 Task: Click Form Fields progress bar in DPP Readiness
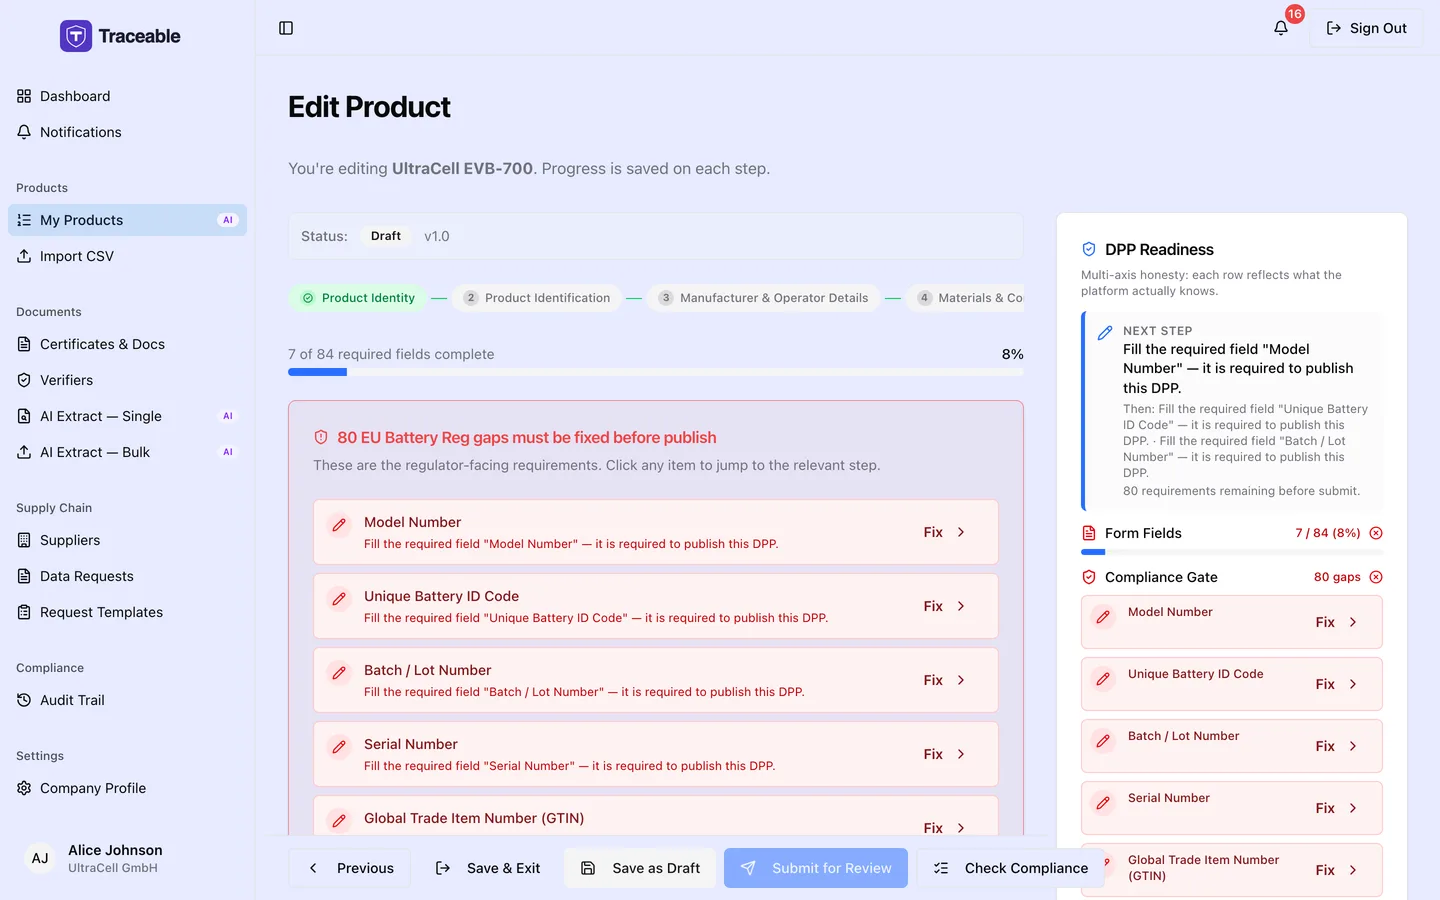tap(1232, 552)
